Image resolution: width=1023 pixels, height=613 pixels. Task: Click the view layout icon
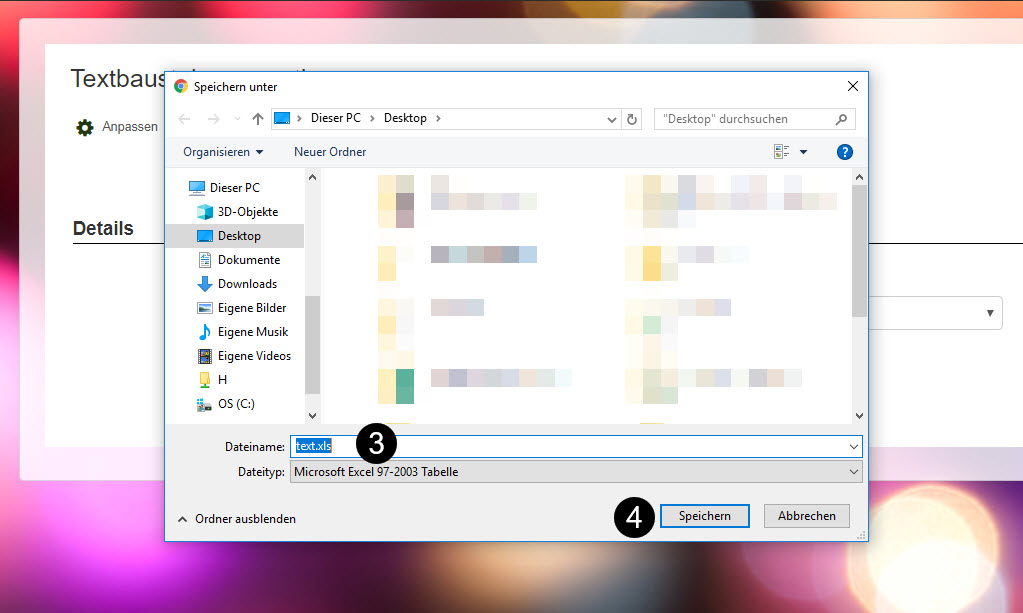[x=781, y=152]
